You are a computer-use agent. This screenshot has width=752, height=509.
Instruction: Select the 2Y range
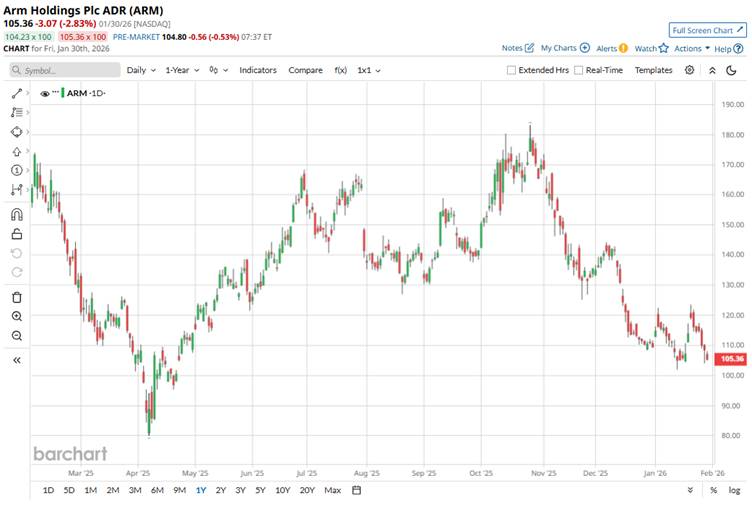tap(221, 490)
